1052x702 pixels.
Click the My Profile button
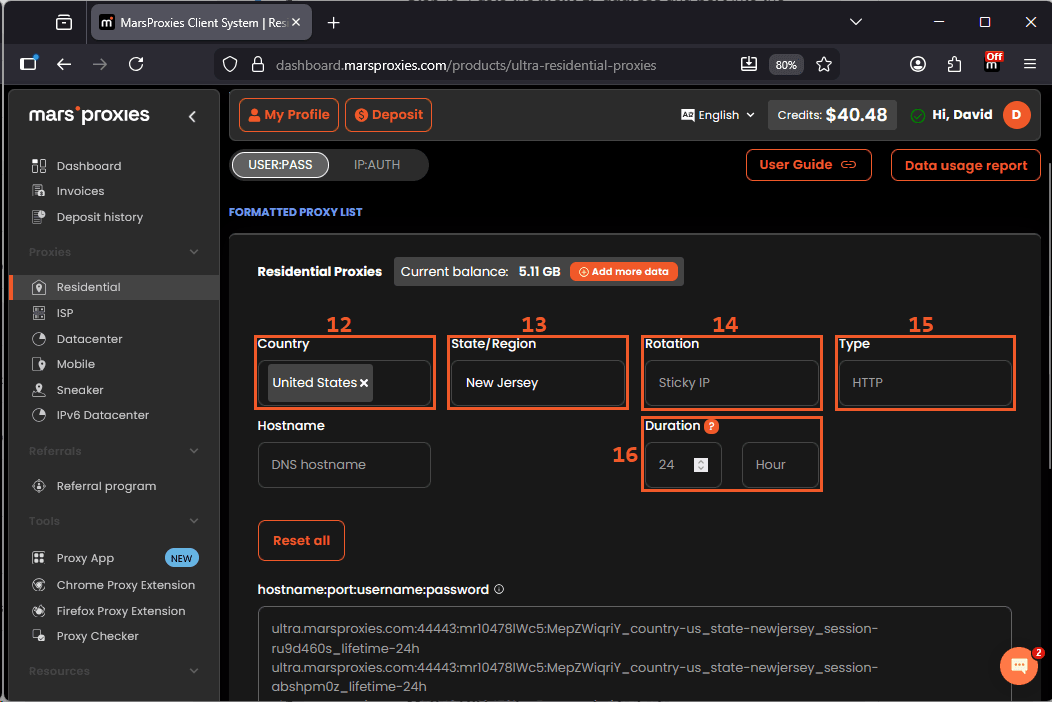pos(288,115)
